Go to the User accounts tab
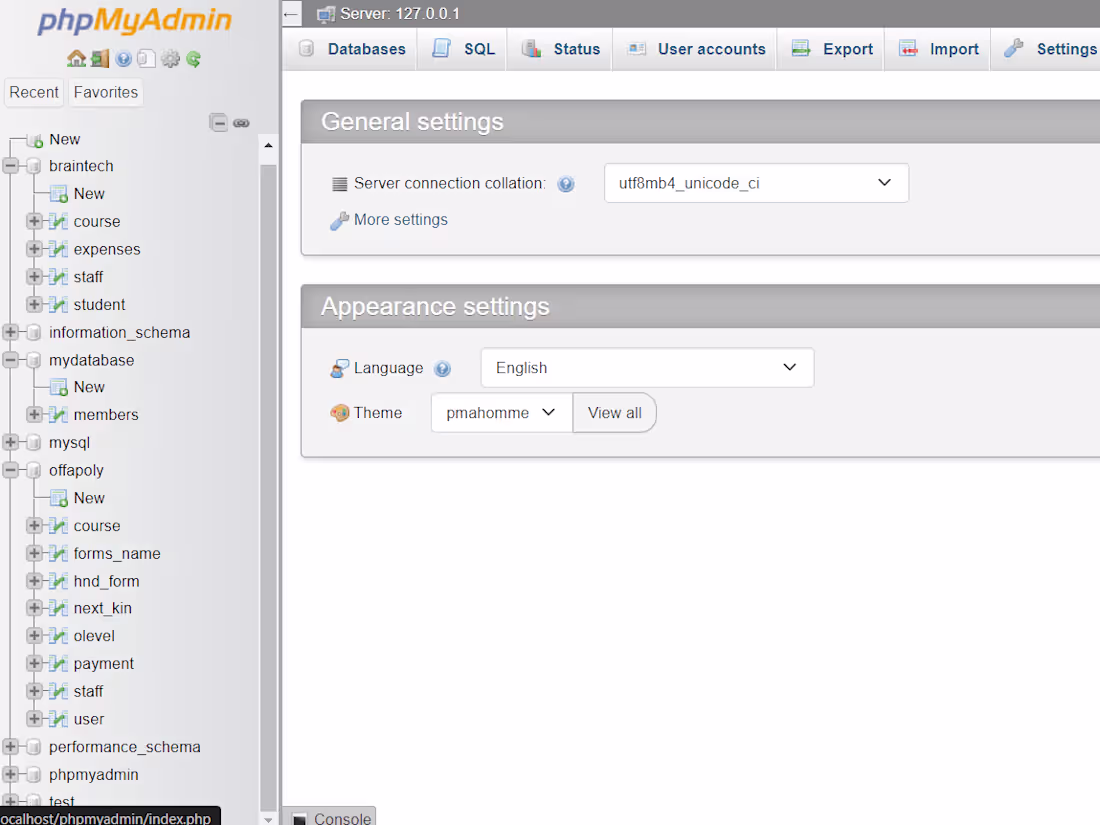Viewport: 1100px width, 825px height. (x=696, y=49)
